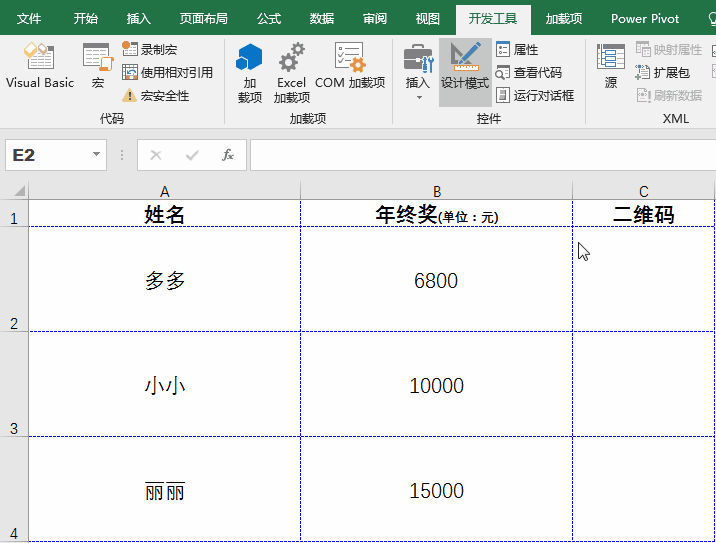
Task: Switch to the 数据 tab
Action: point(321,19)
